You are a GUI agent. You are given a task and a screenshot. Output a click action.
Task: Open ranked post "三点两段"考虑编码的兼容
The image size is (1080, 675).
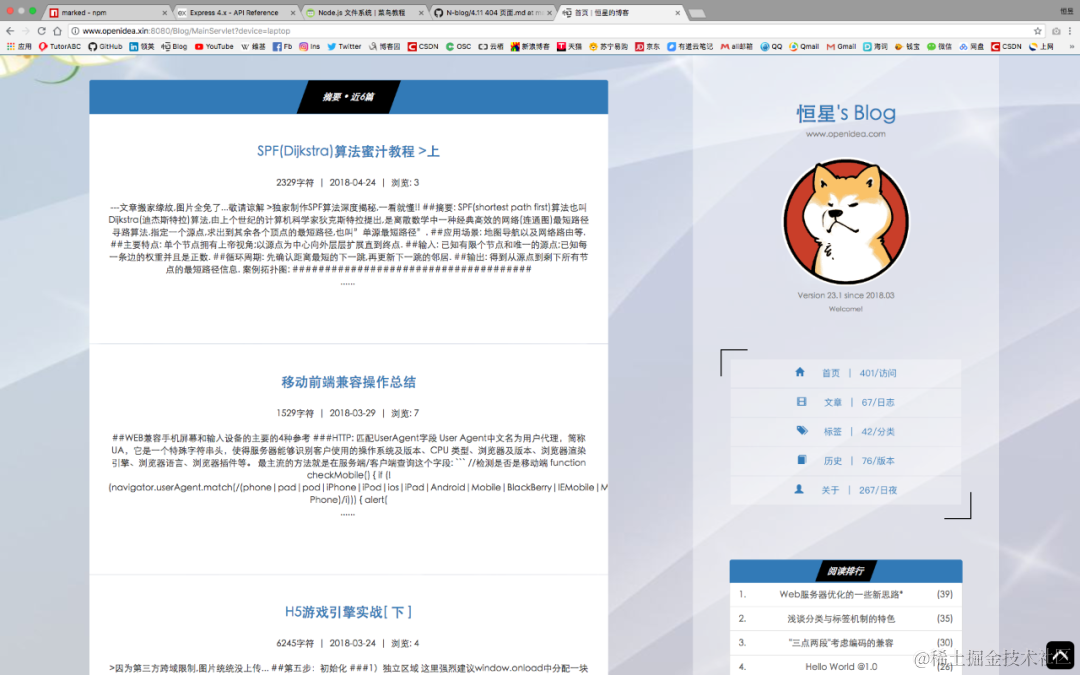pos(841,643)
